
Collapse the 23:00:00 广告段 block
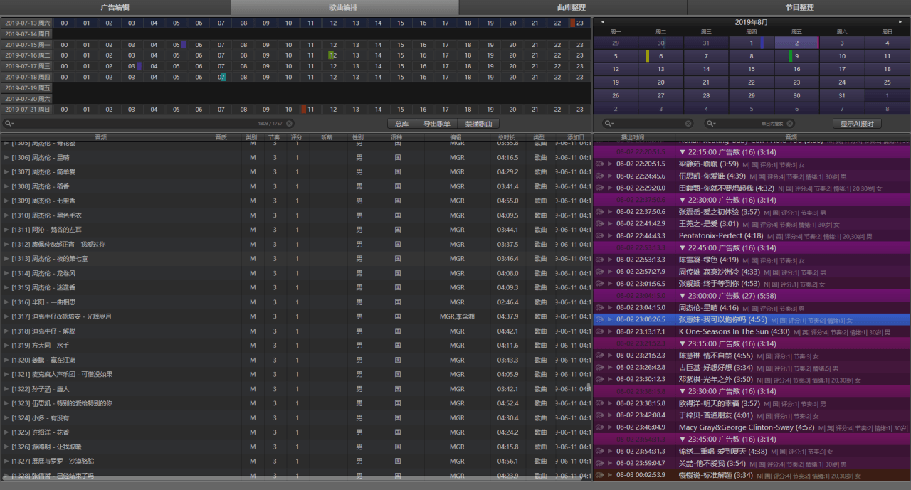pyautogui.click(x=683, y=296)
